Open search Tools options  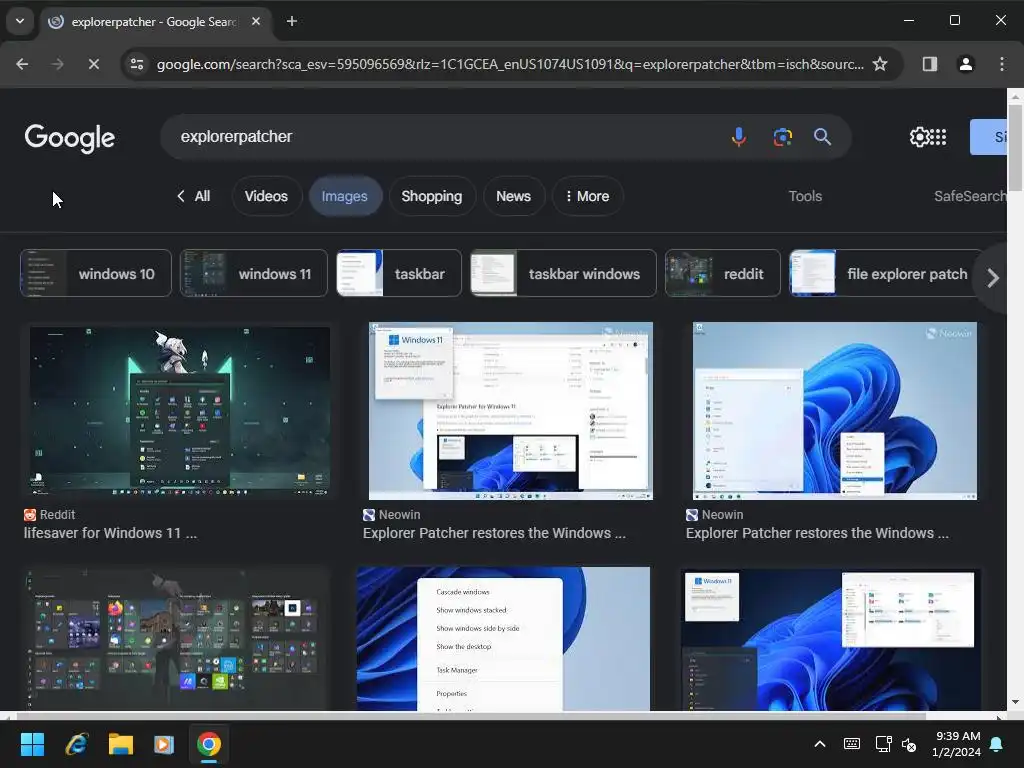[x=805, y=196]
